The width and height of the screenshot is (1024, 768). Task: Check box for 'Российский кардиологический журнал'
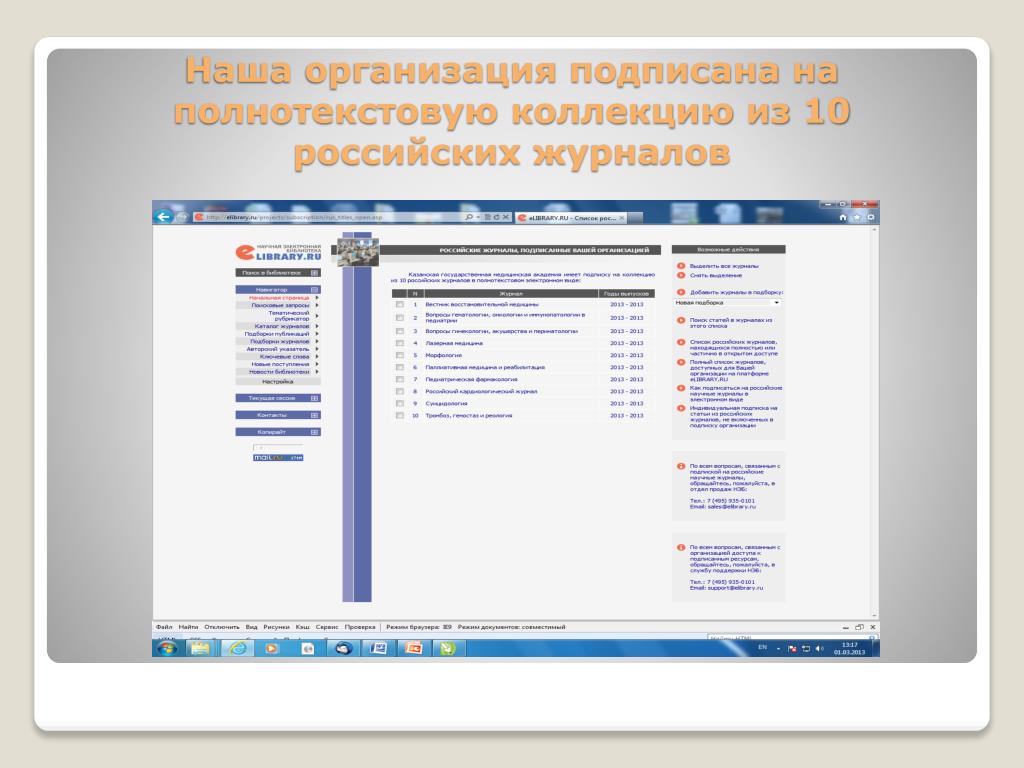(400, 391)
